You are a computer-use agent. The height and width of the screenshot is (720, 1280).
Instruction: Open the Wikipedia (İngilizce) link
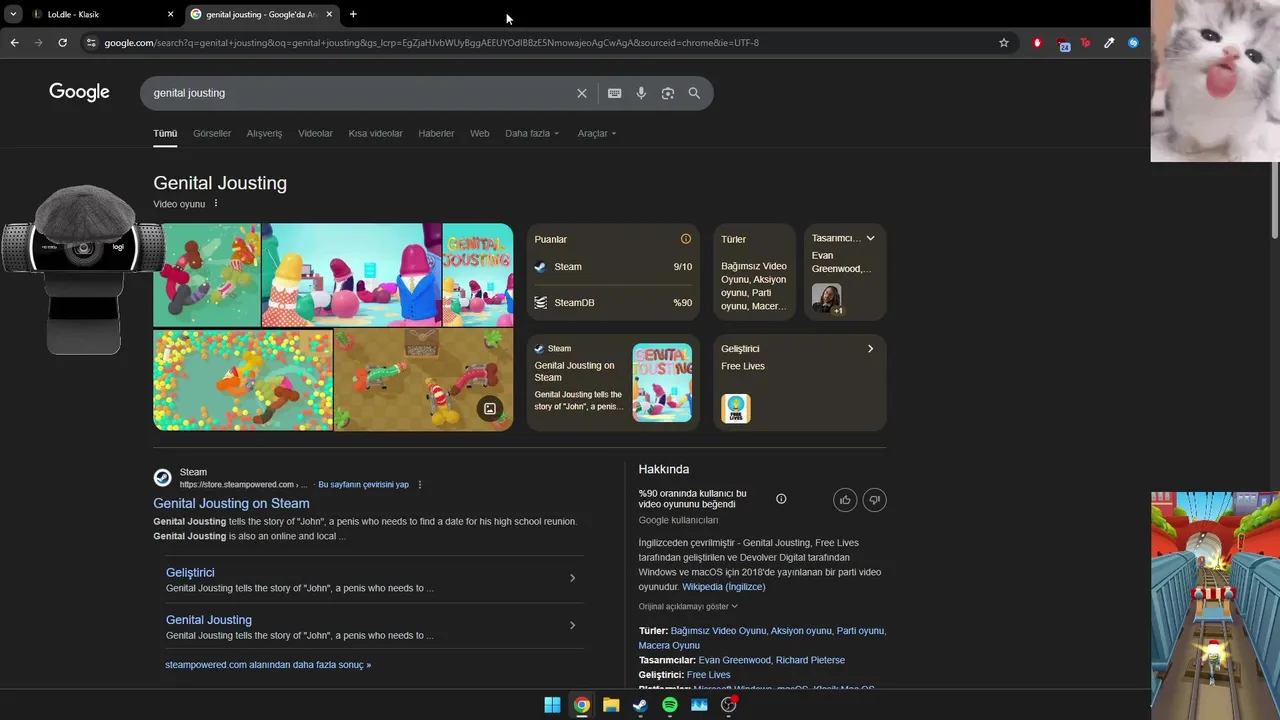click(x=723, y=587)
